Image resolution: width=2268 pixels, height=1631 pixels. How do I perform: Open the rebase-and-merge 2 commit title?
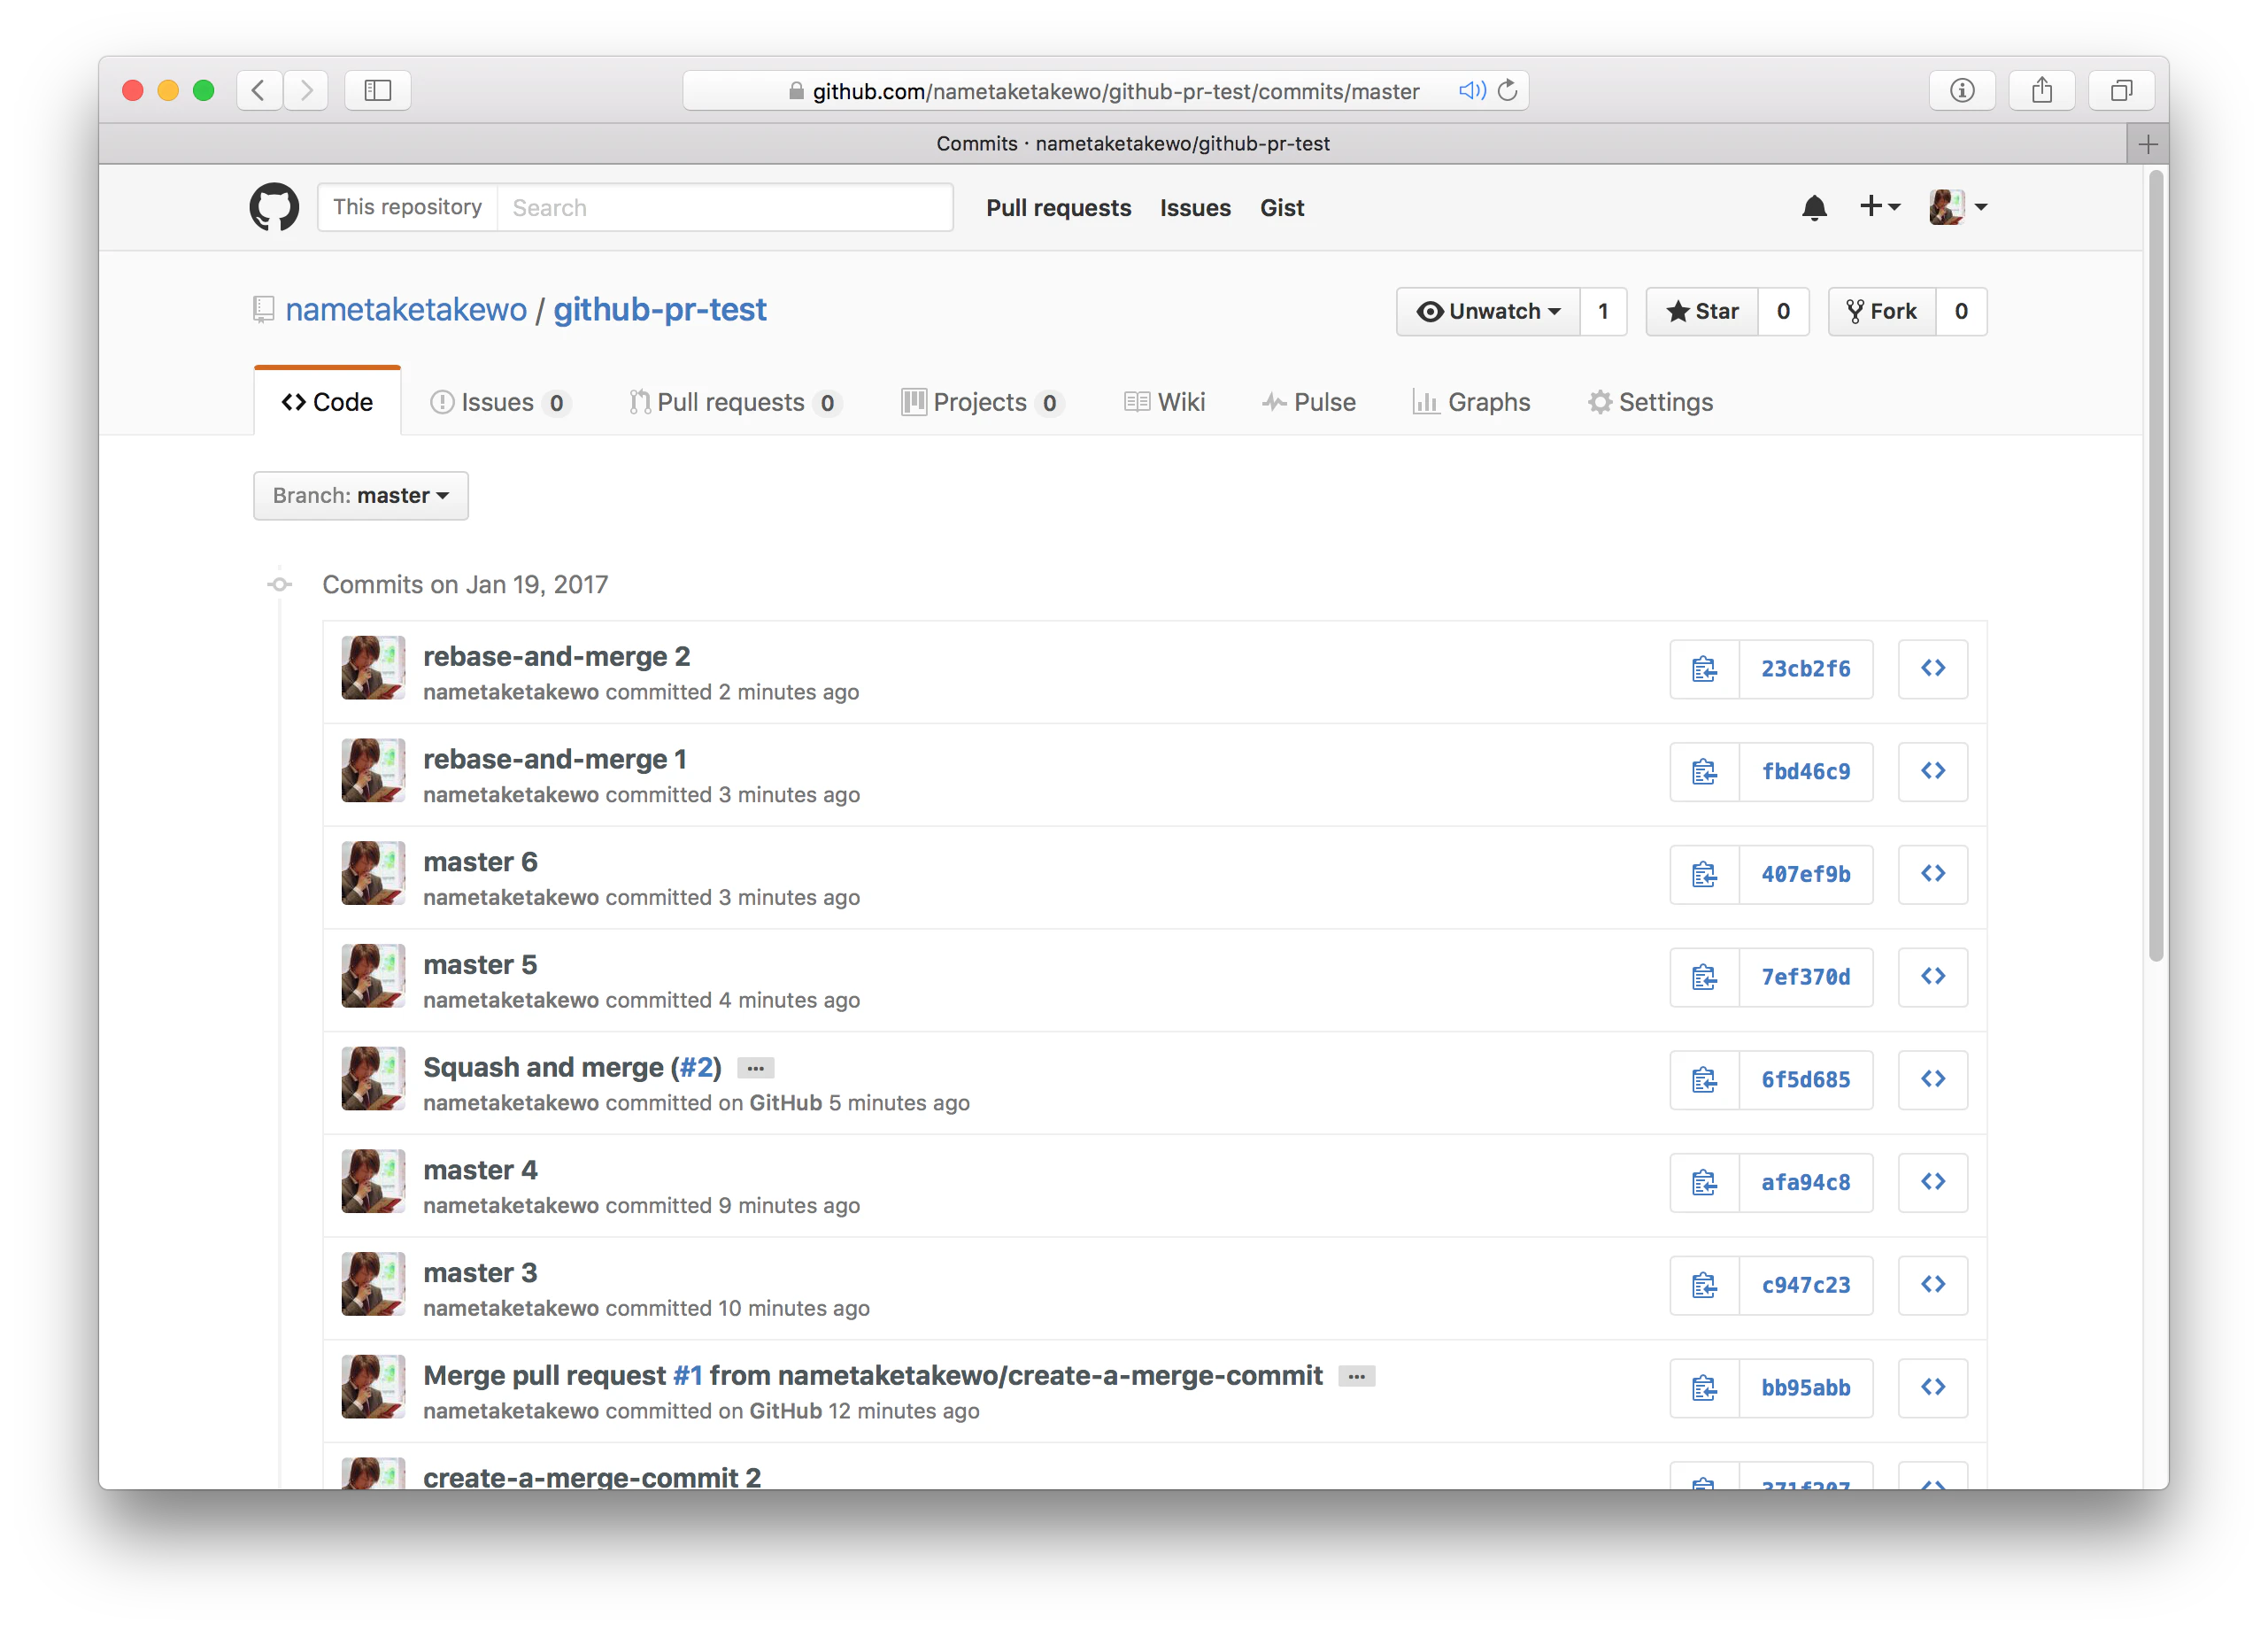[557, 657]
